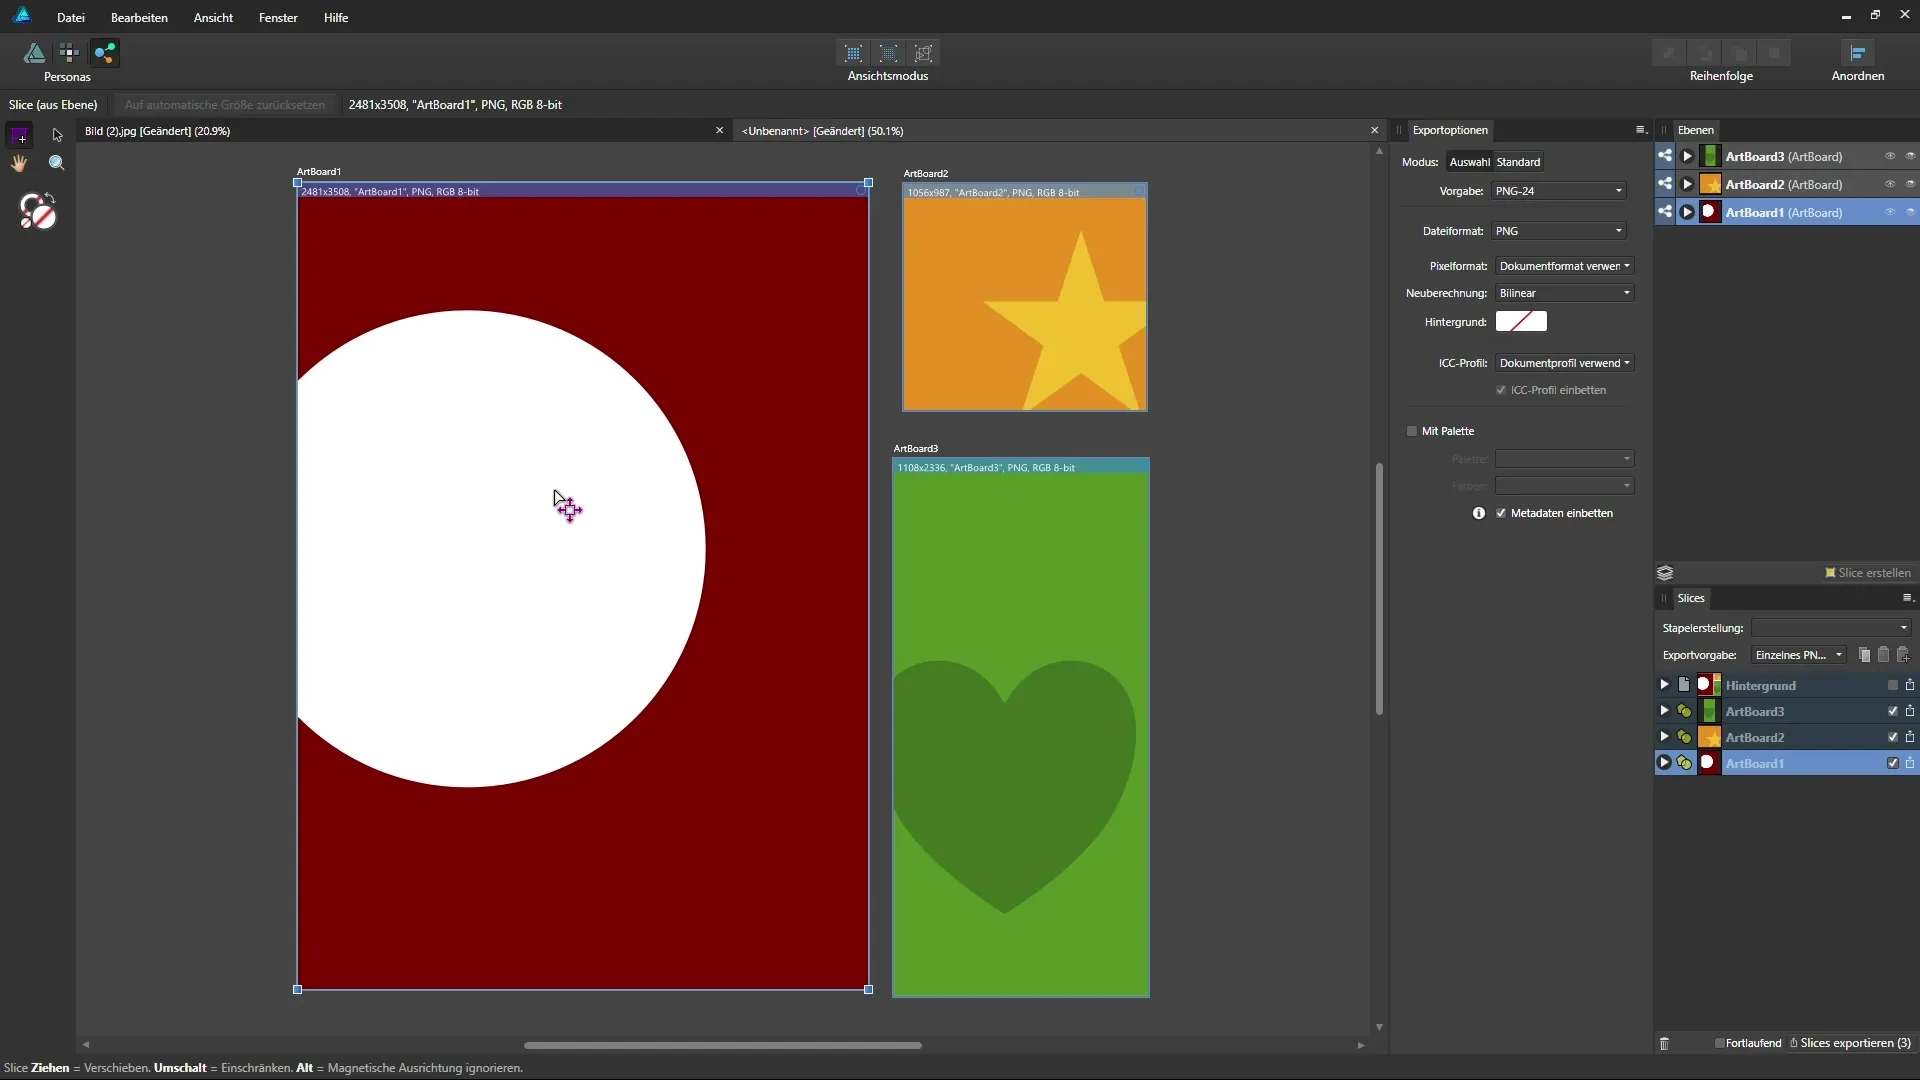
Task: Click the export-state icon of the ArtBoard1 layer
Action: point(1665,212)
